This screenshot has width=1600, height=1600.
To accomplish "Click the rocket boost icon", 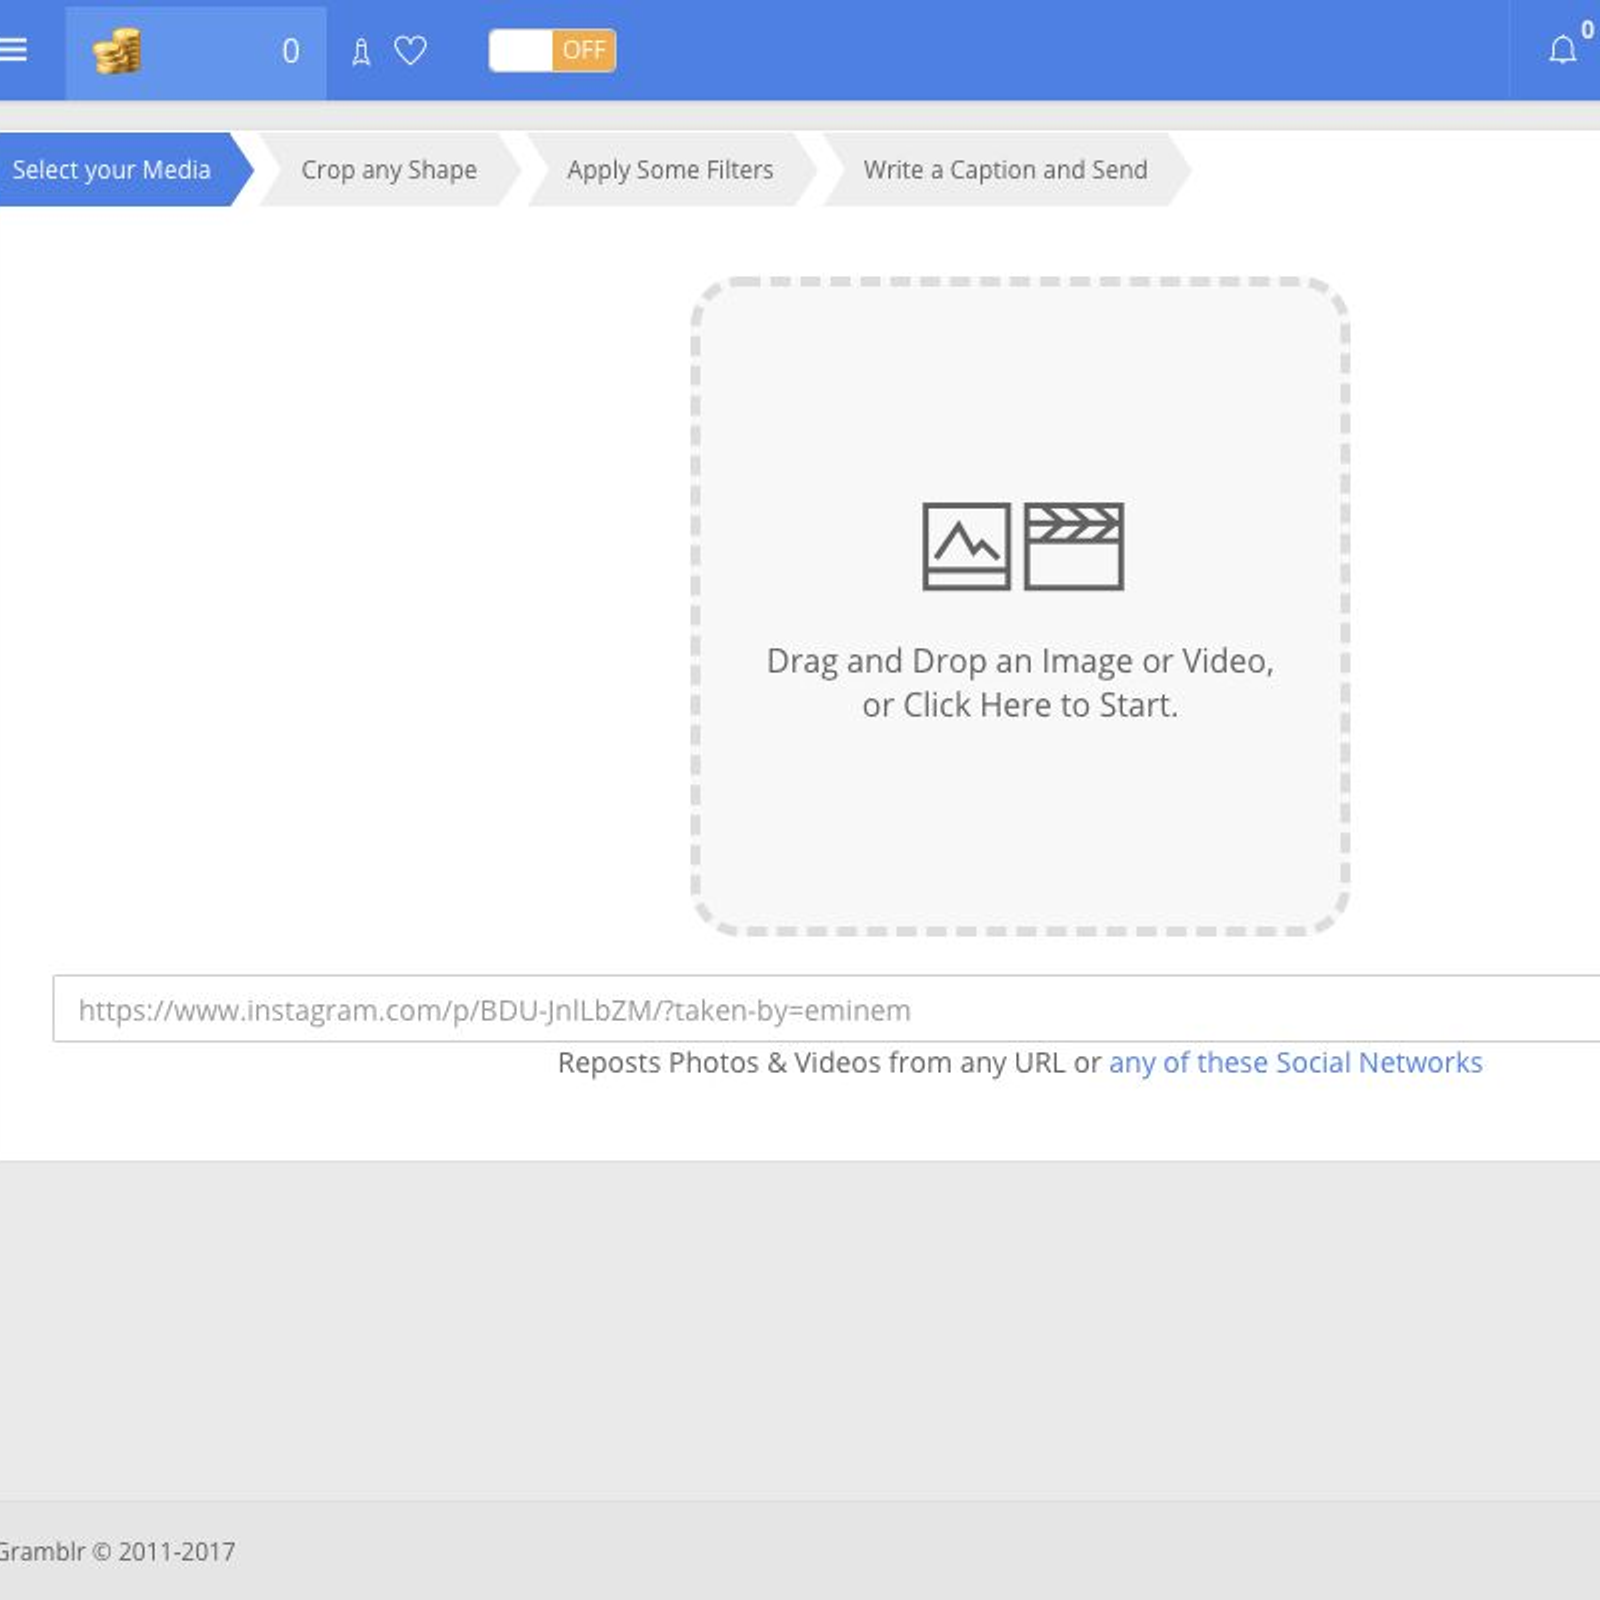I will point(361,51).
